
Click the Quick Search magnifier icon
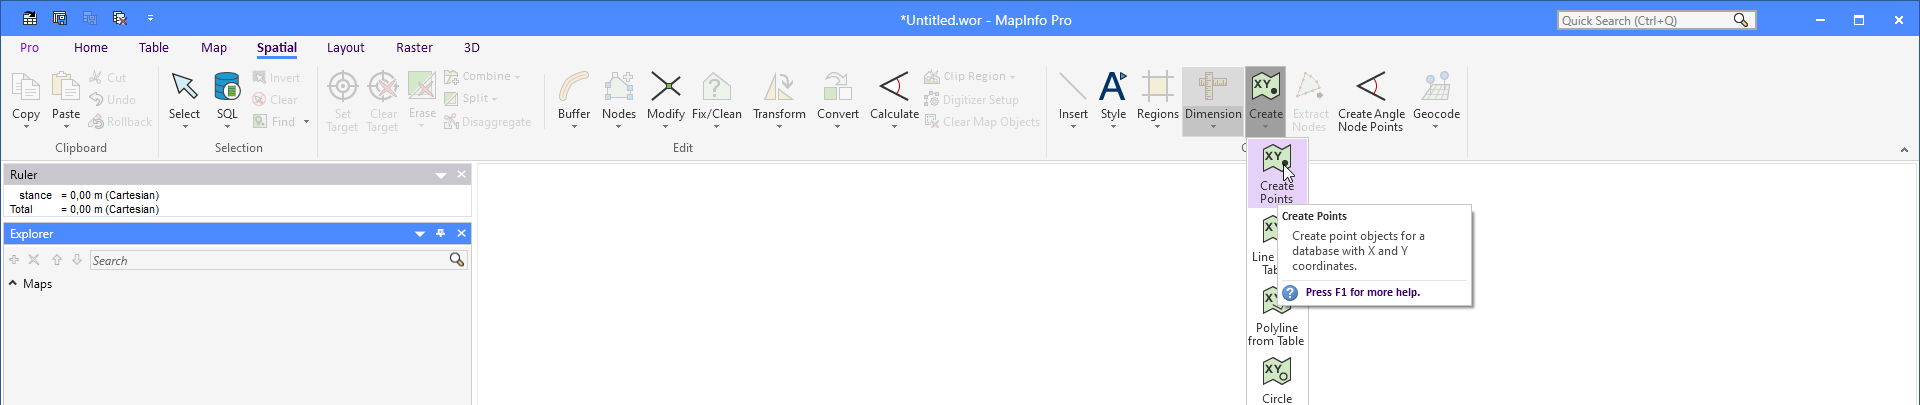[x=1741, y=20]
